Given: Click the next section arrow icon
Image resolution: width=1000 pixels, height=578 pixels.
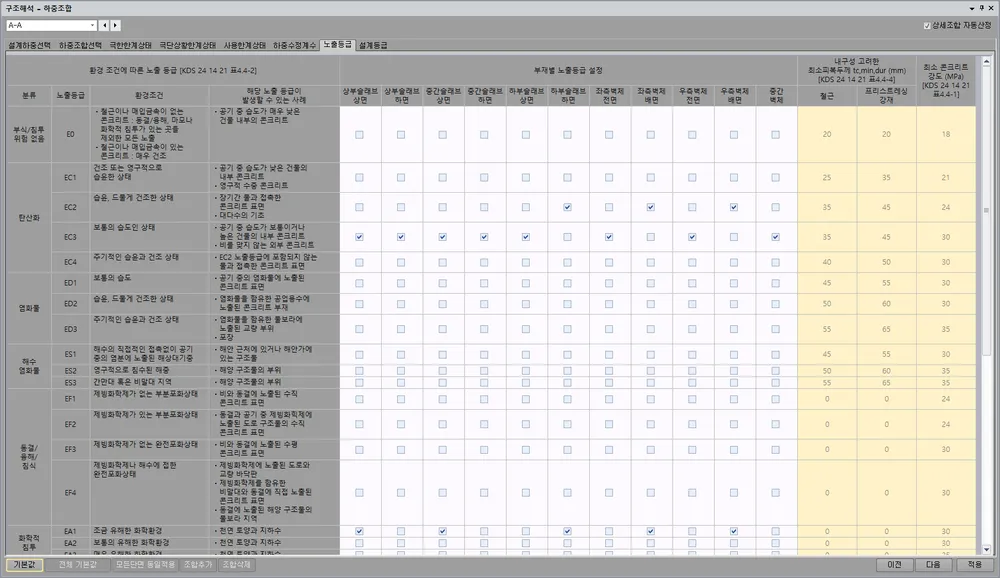Looking at the screenshot, I should (115, 26).
